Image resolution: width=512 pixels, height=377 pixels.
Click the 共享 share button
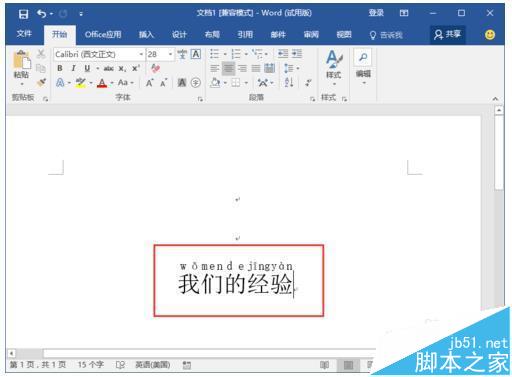(447, 34)
